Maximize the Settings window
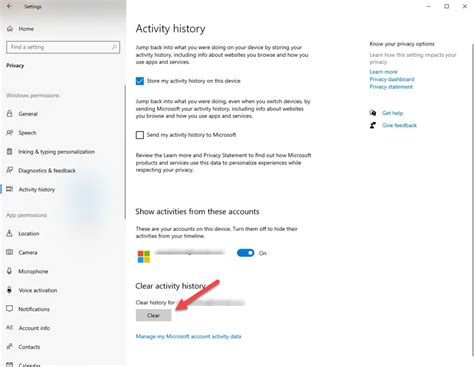 (447, 6)
